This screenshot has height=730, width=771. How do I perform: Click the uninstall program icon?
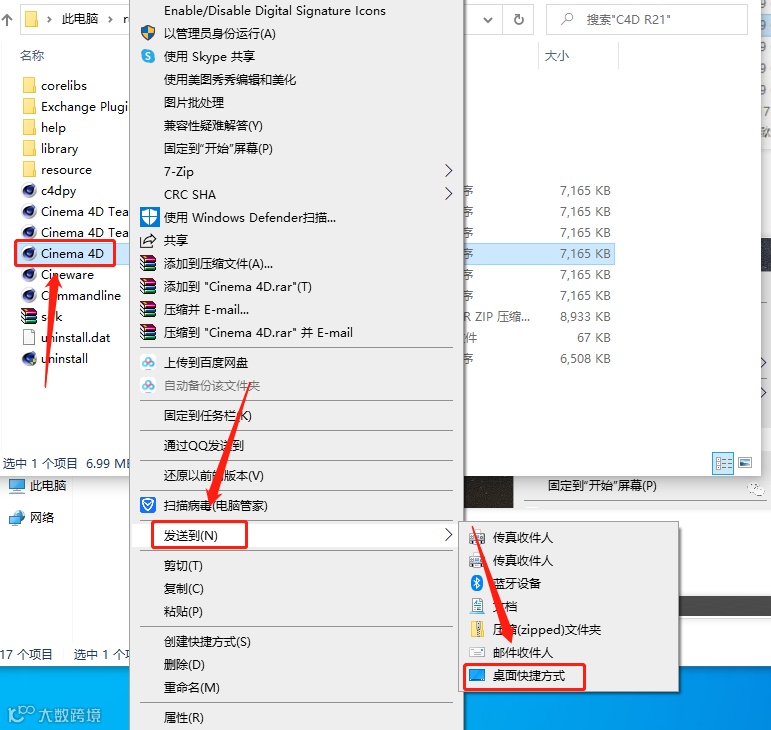click(x=30, y=358)
